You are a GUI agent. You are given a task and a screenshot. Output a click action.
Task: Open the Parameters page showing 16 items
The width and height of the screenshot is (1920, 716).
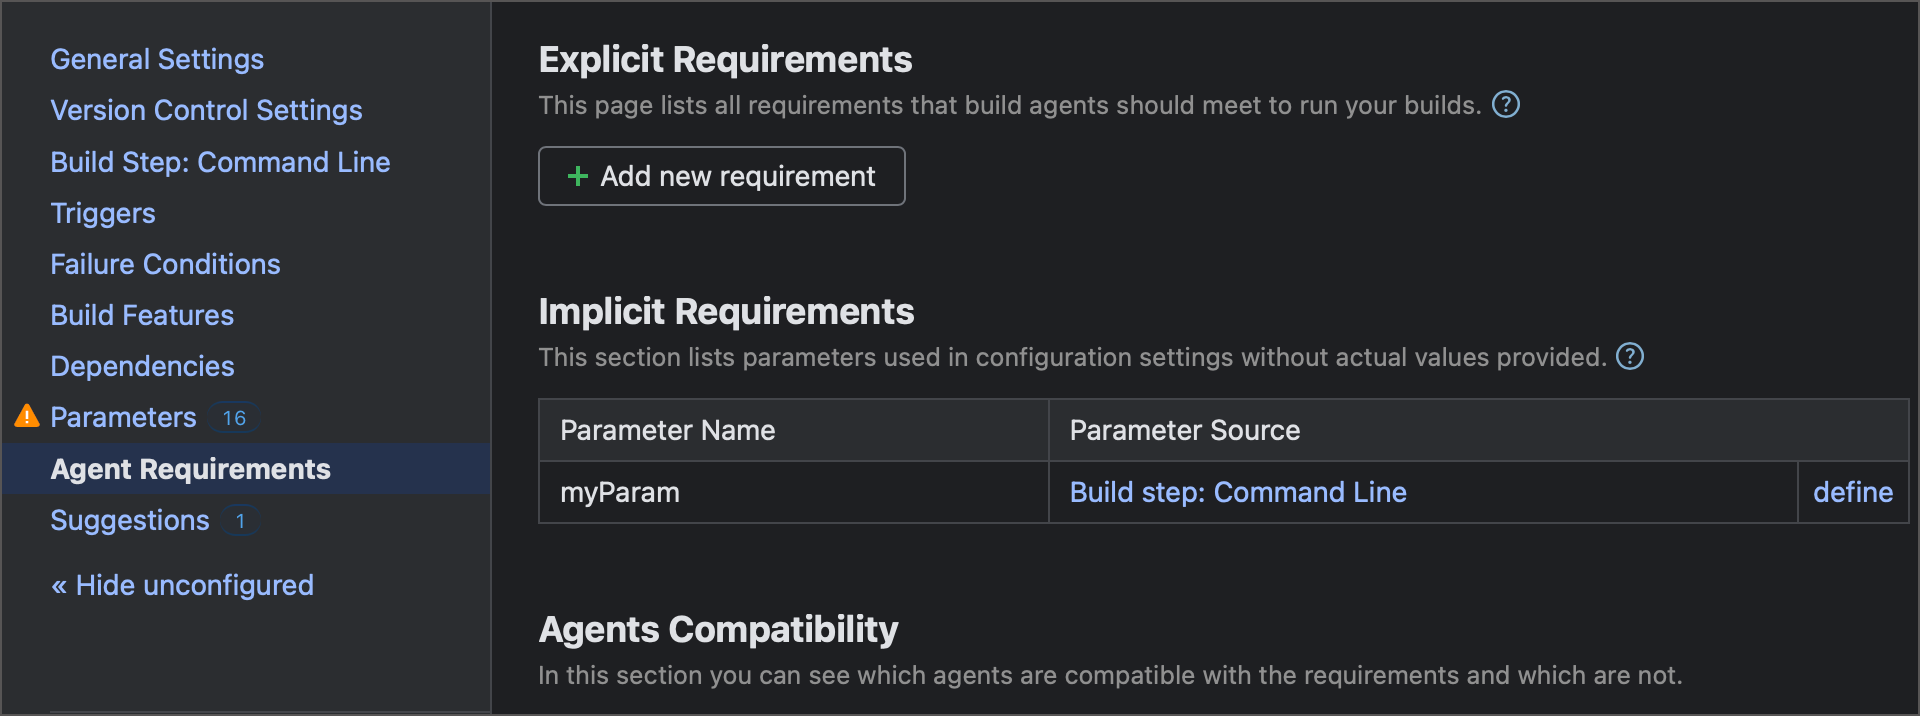coord(123,417)
